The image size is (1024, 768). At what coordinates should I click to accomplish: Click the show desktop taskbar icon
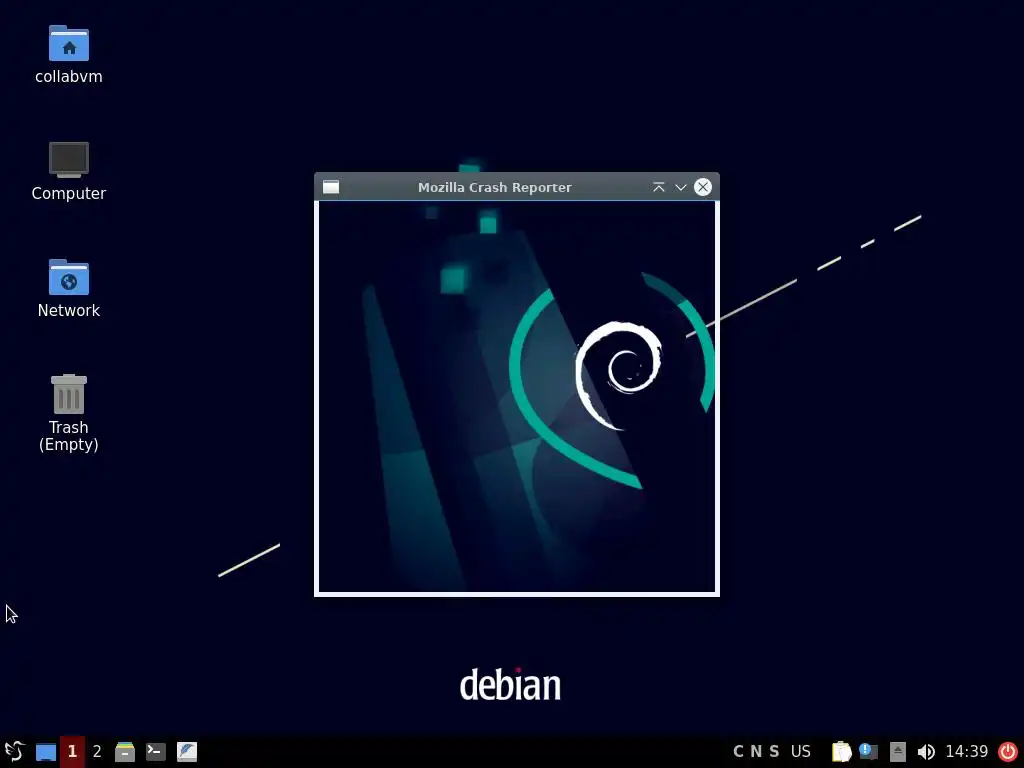[x=46, y=752]
